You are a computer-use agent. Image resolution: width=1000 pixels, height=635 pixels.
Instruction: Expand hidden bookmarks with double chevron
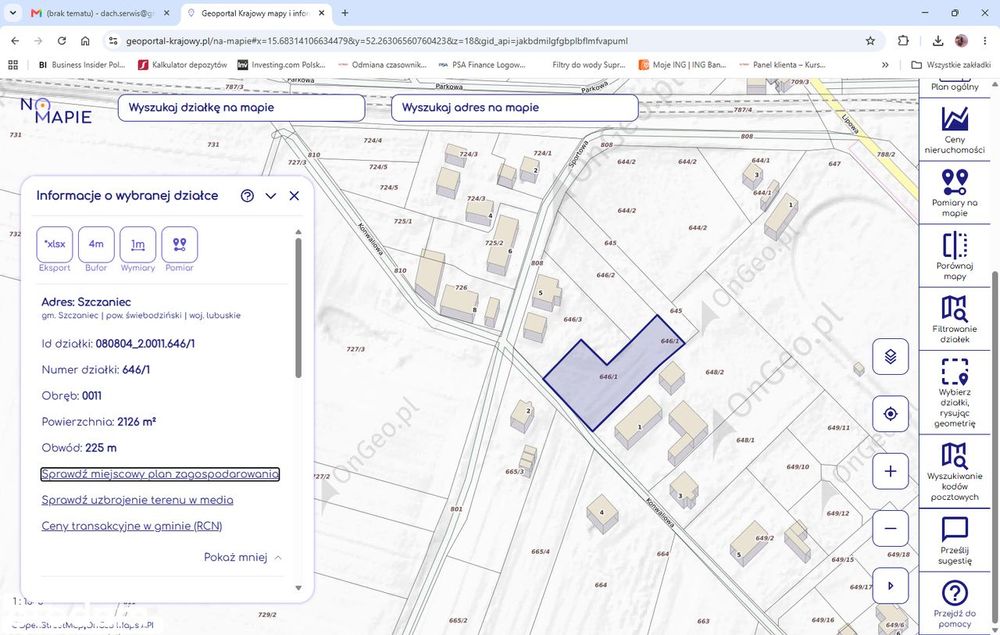click(x=885, y=64)
